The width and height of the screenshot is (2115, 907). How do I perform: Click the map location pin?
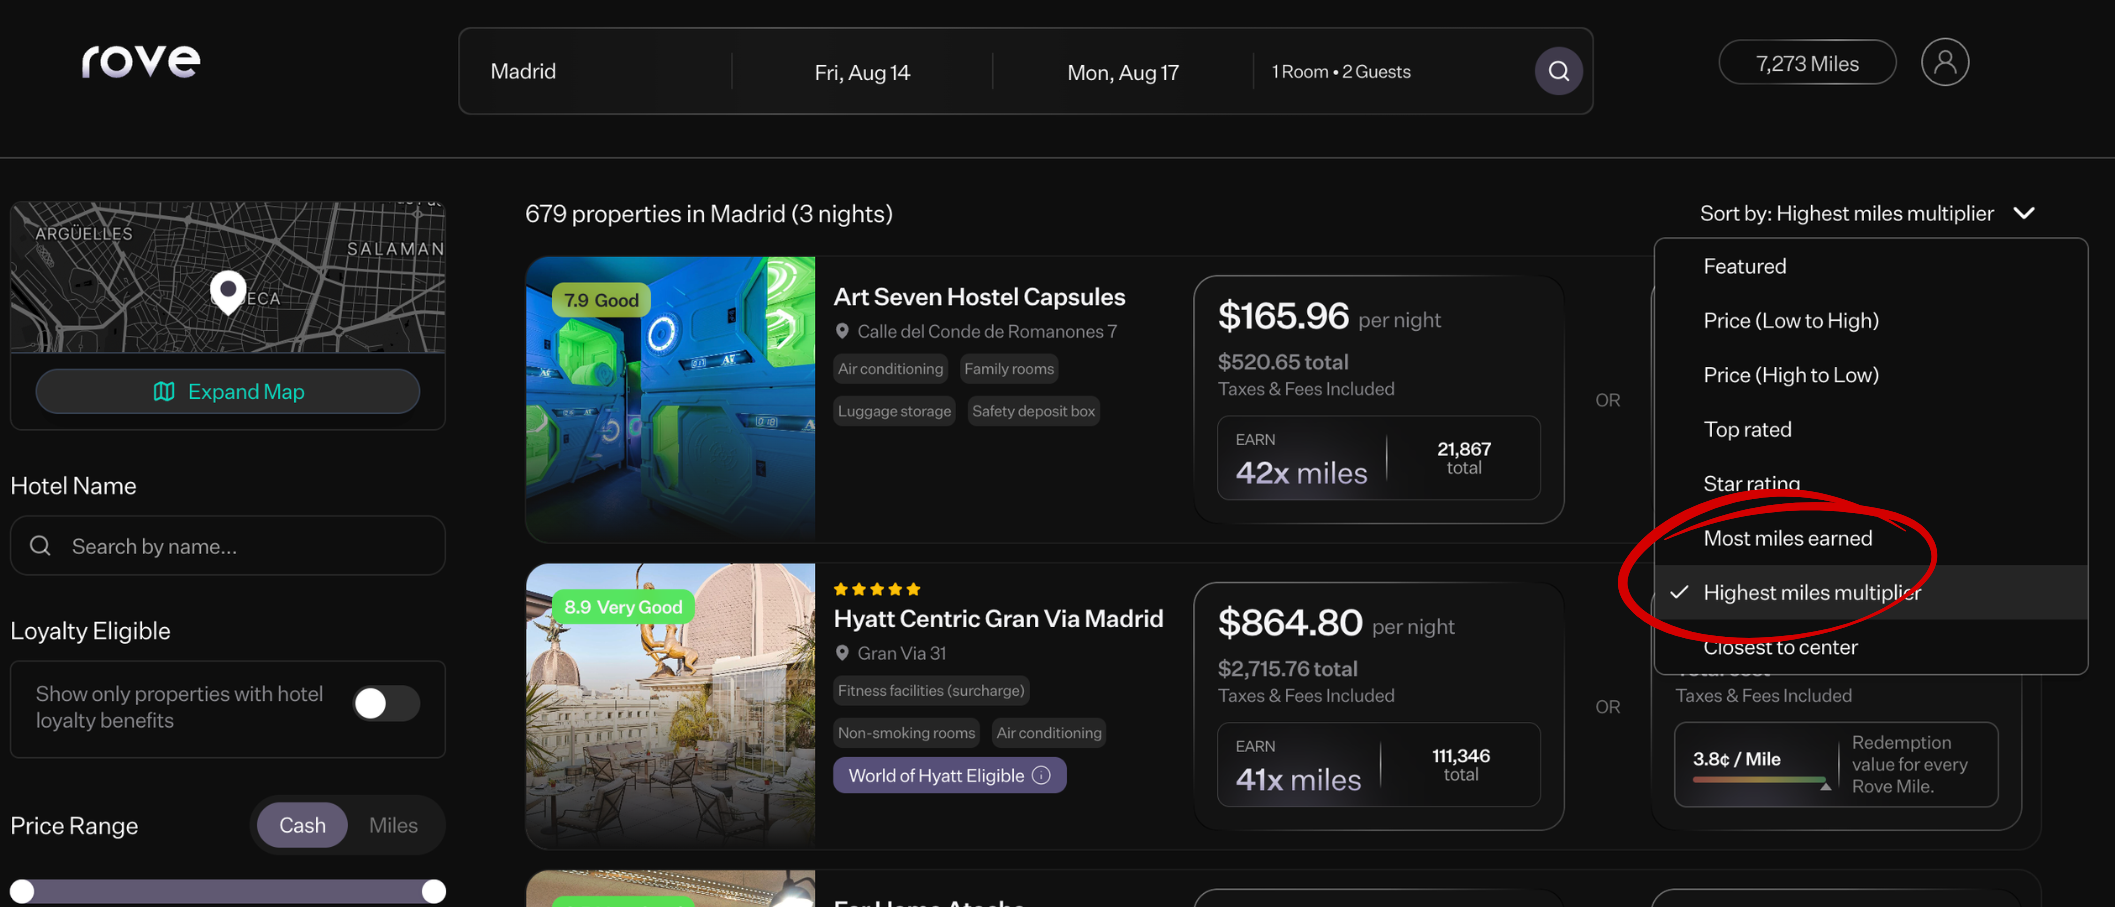(x=228, y=291)
